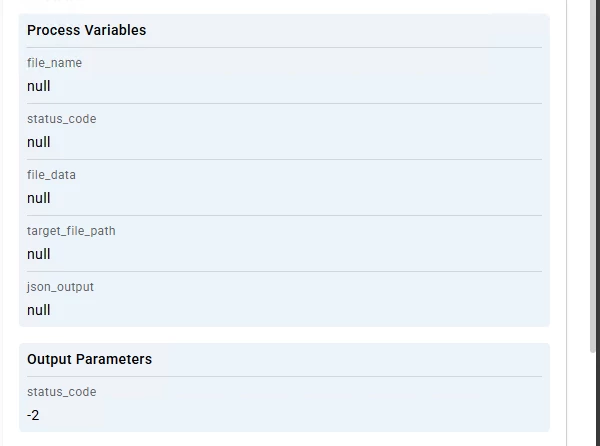This screenshot has width=600, height=446.
Task: Select the file_data variable label
Action: coord(51,175)
